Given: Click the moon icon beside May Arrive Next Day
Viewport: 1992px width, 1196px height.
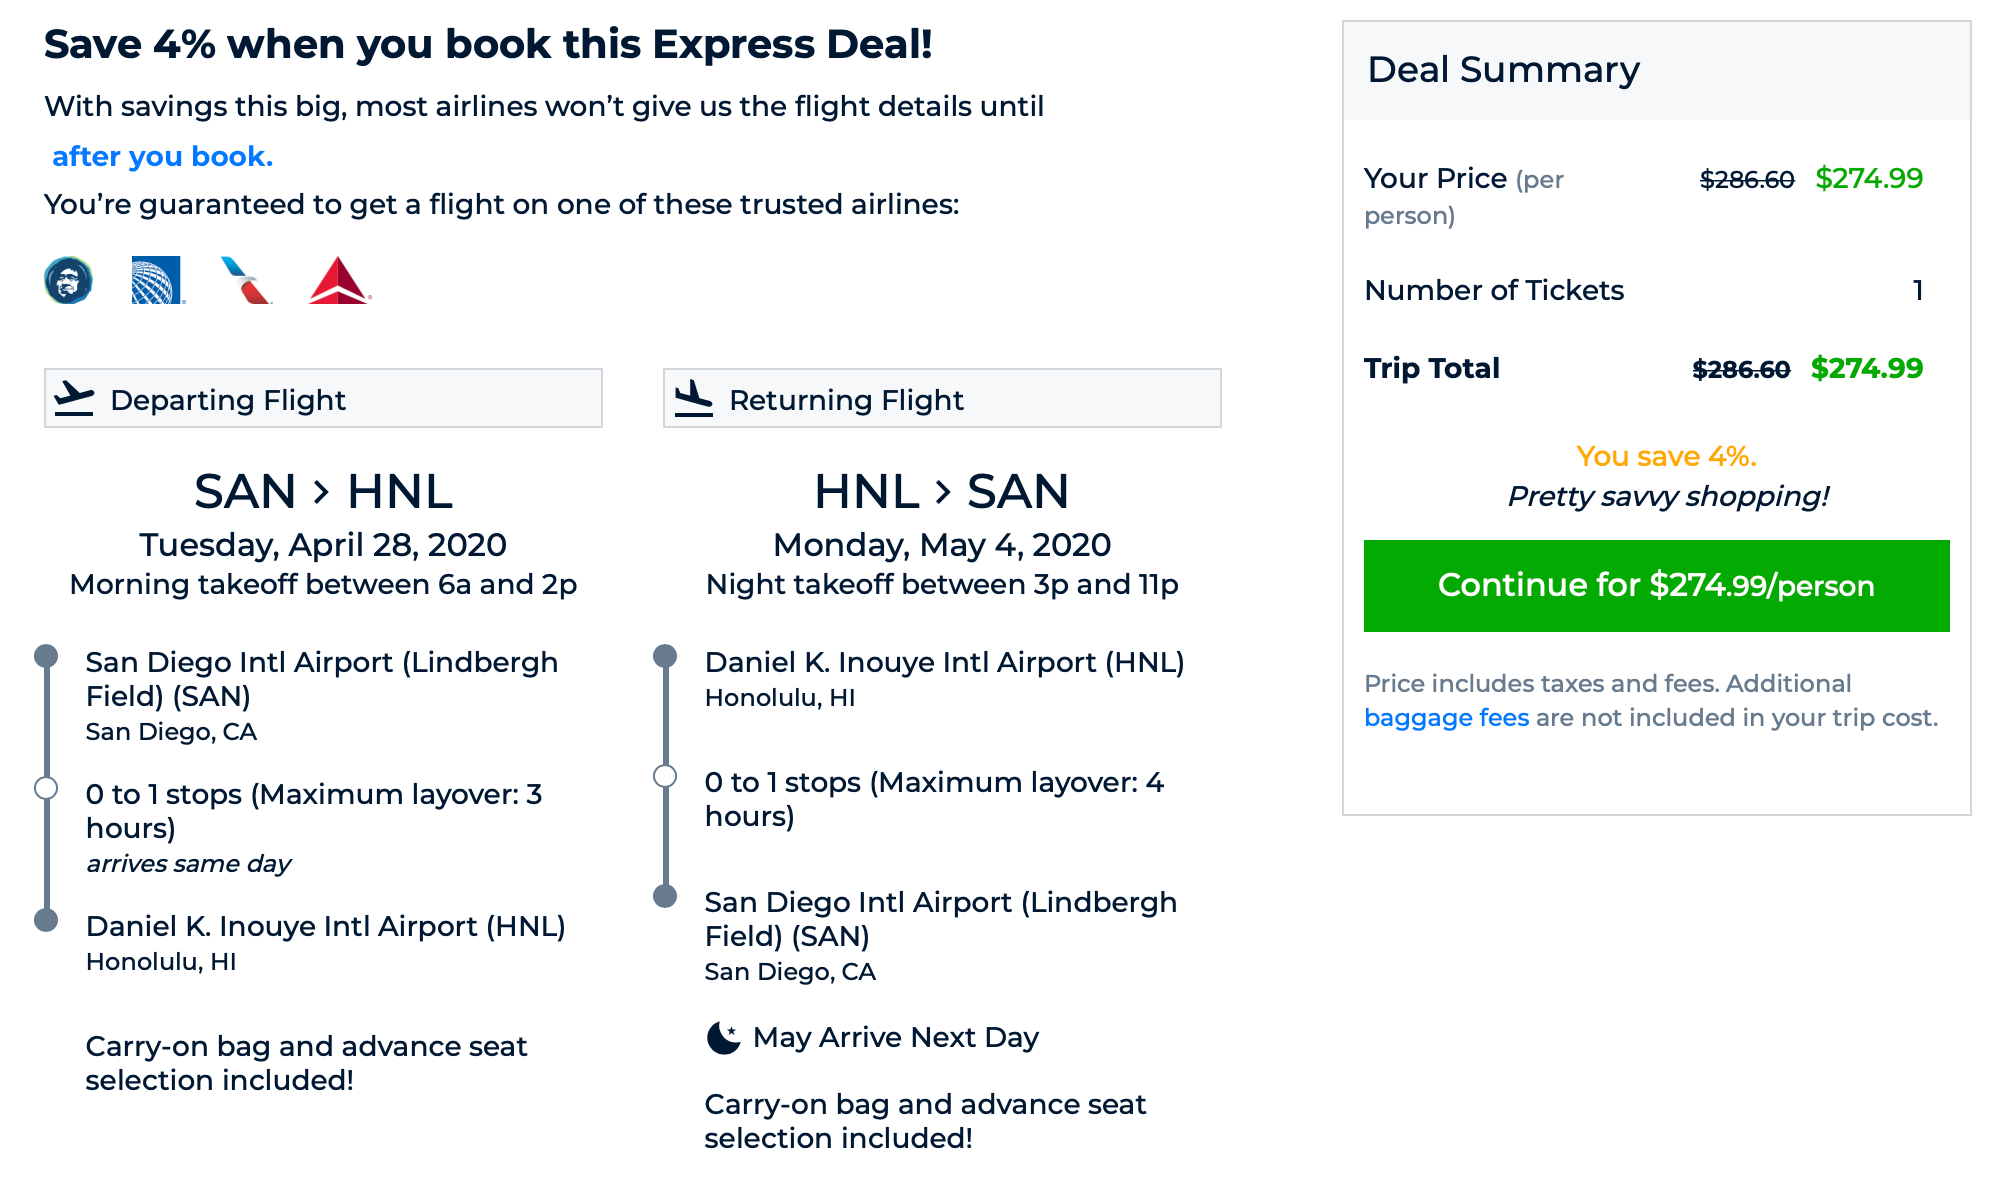Looking at the screenshot, I should [x=723, y=1038].
